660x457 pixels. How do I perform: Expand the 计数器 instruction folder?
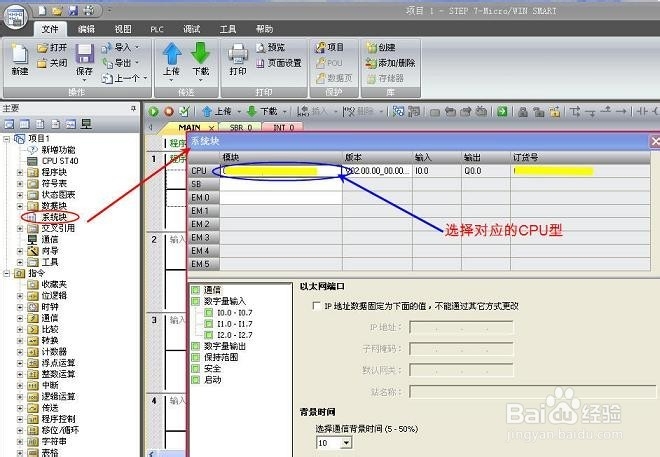pos(20,352)
